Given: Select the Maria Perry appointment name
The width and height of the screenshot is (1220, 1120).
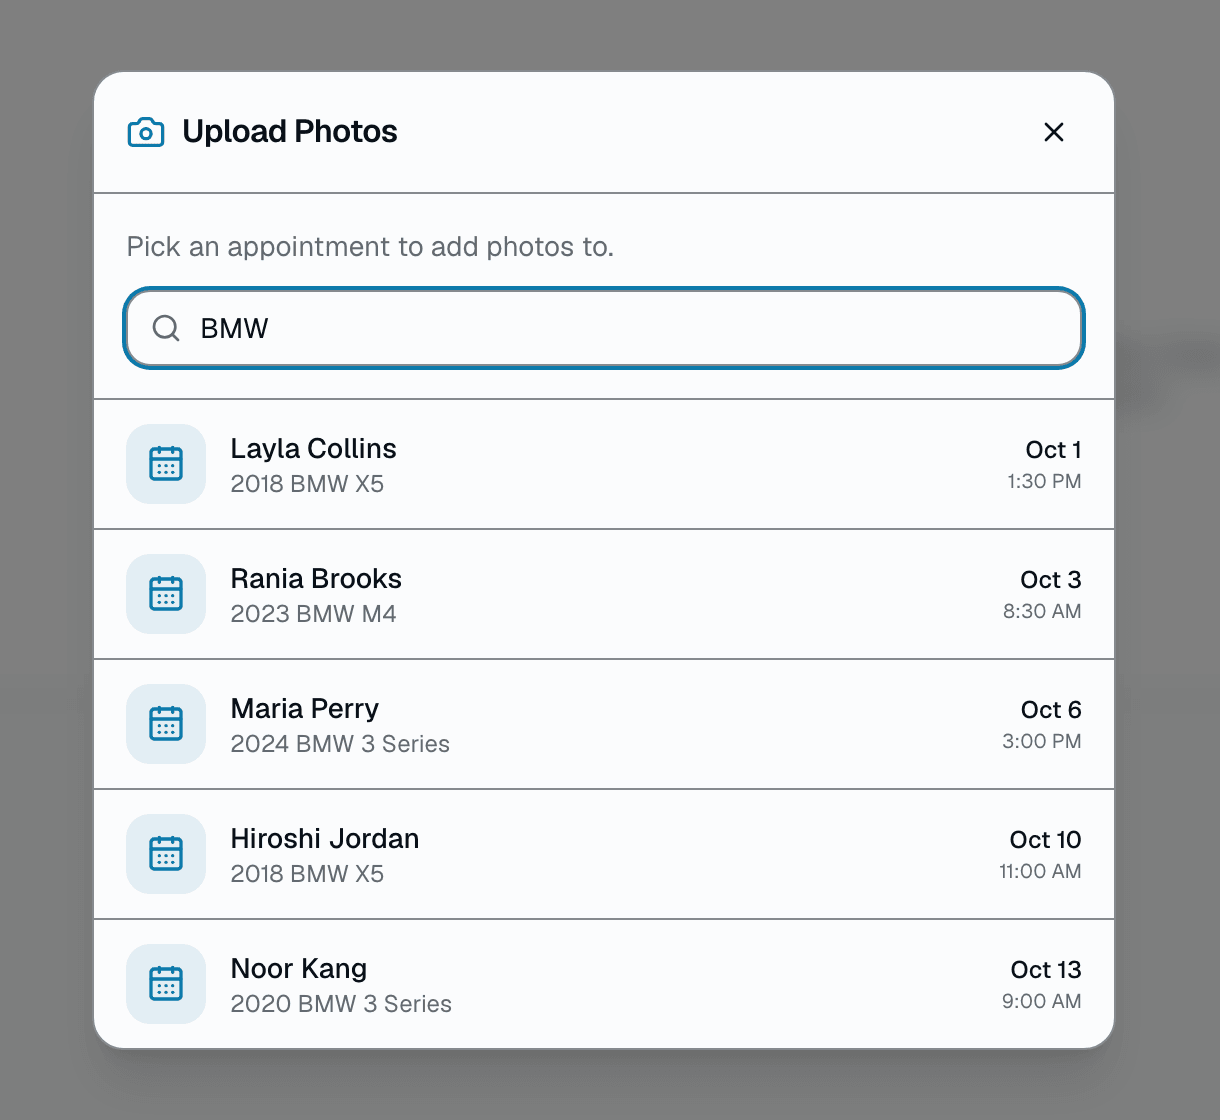Looking at the screenshot, I should [305, 709].
